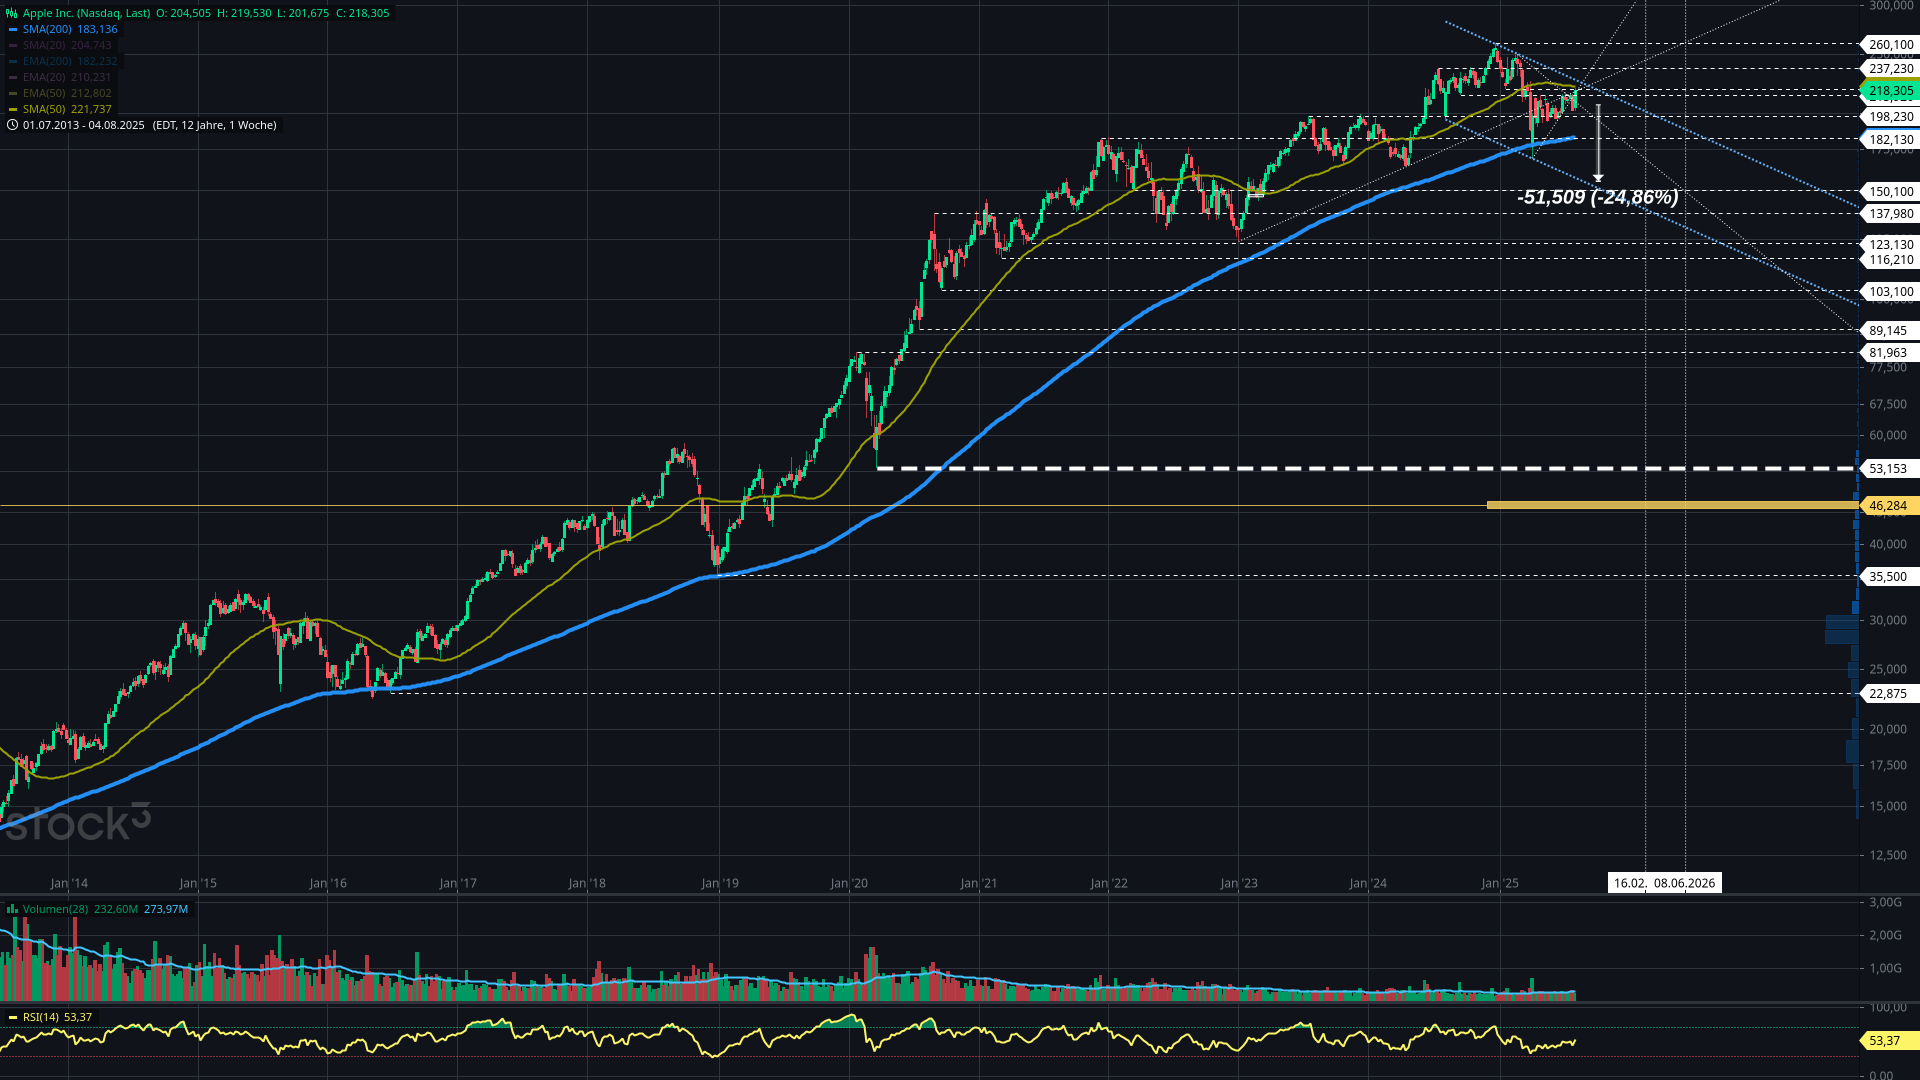Click the -51,509 (-24,86%) measurement label
Image resolution: width=1920 pixels, height=1080 pixels.
pyautogui.click(x=1597, y=197)
